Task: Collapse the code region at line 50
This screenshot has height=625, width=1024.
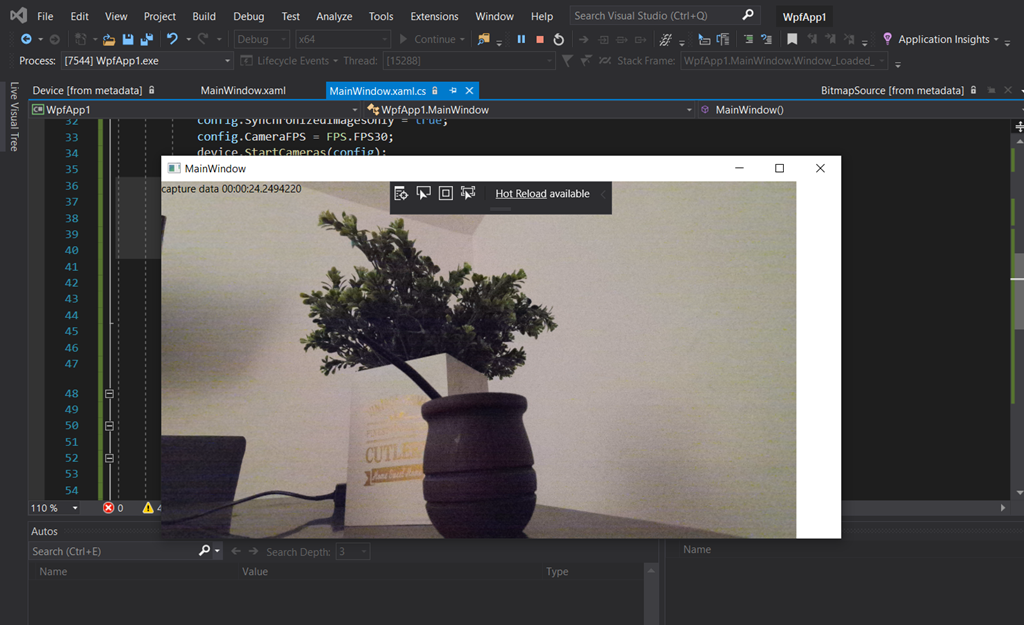Action: click(x=109, y=426)
